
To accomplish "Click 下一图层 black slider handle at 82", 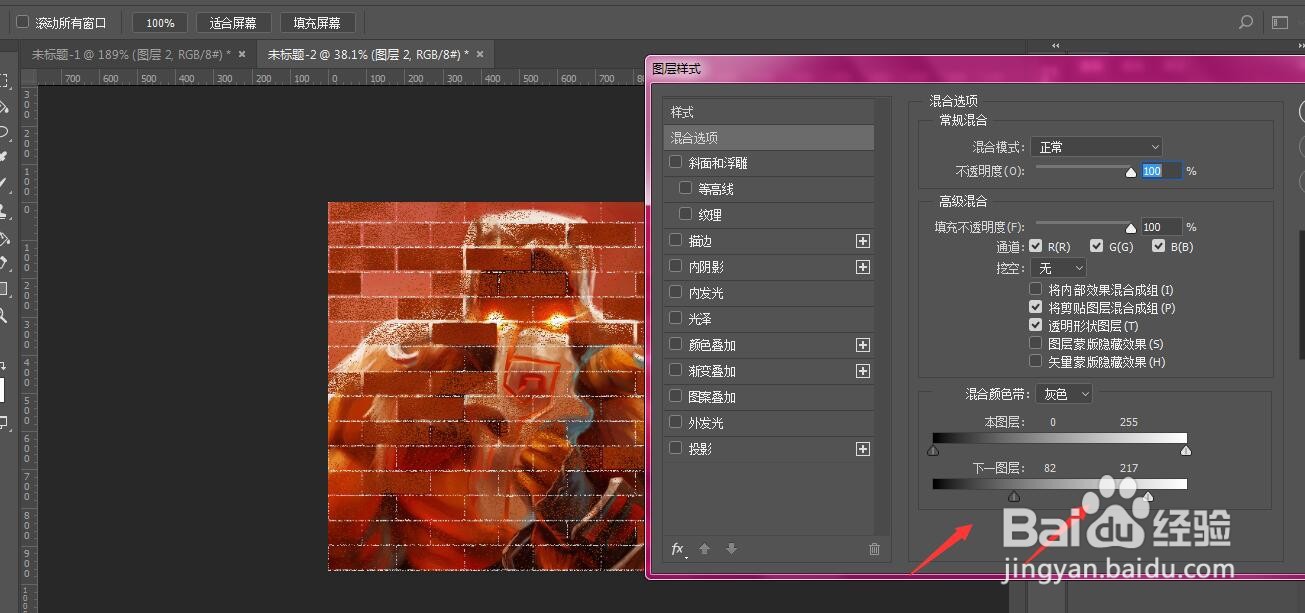I will pyautogui.click(x=1014, y=496).
